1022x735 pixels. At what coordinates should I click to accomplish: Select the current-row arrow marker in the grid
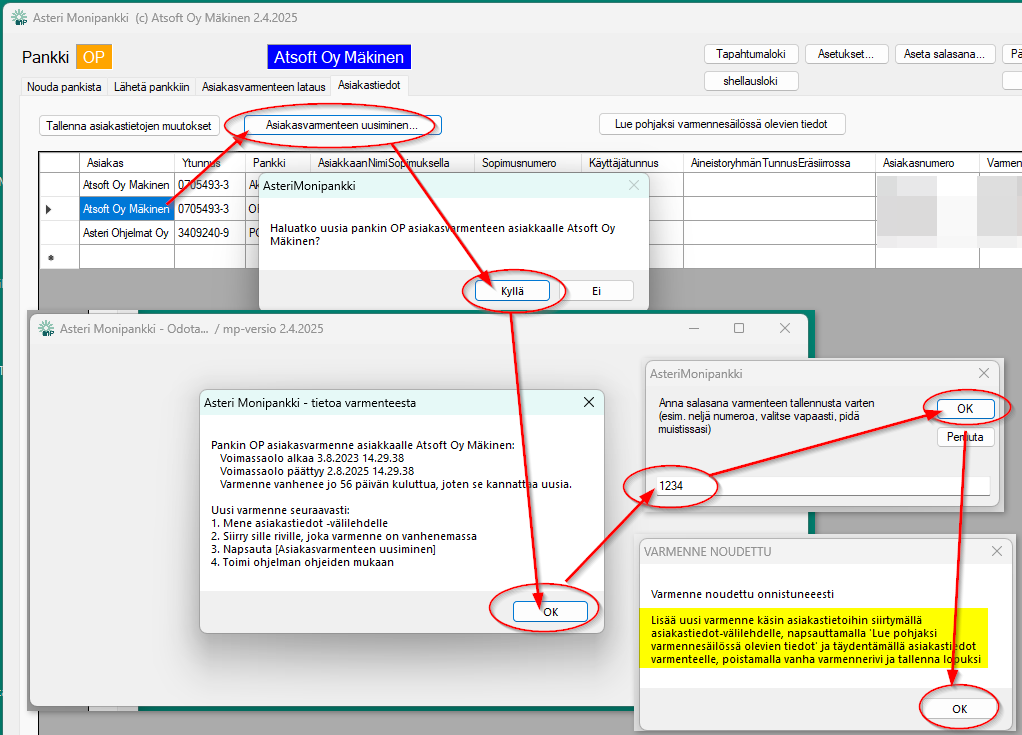(49, 209)
